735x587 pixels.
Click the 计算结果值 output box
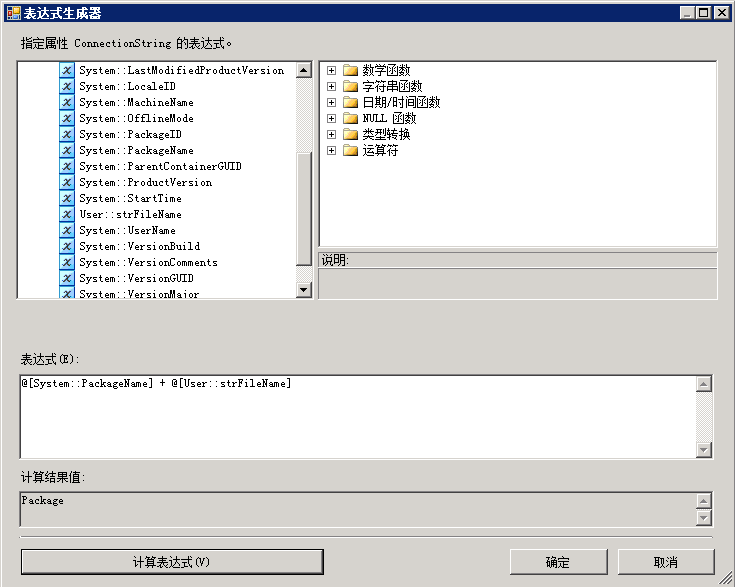[359, 509]
